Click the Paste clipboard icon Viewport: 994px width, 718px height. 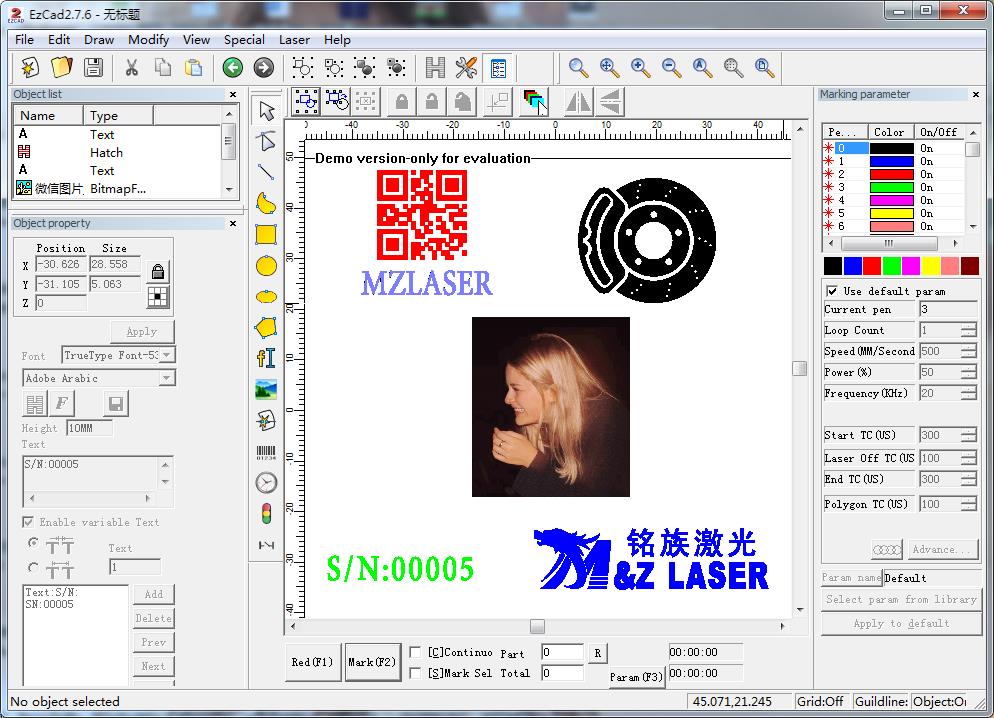[x=193, y=67]
